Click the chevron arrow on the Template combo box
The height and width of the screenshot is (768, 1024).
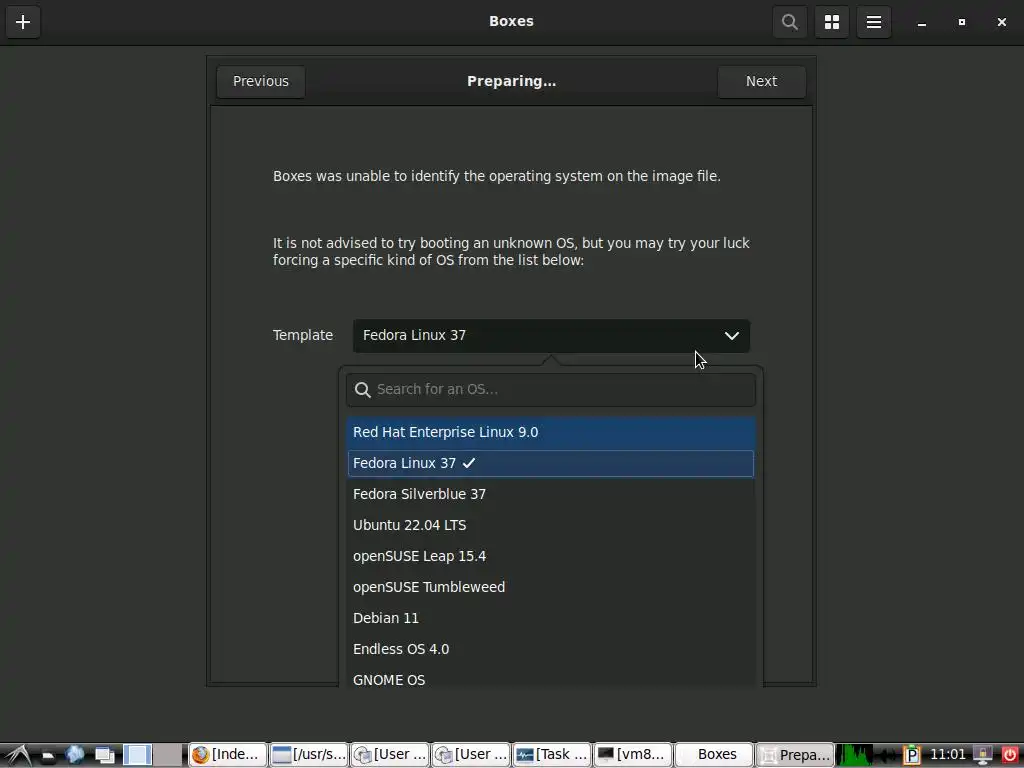731,336
